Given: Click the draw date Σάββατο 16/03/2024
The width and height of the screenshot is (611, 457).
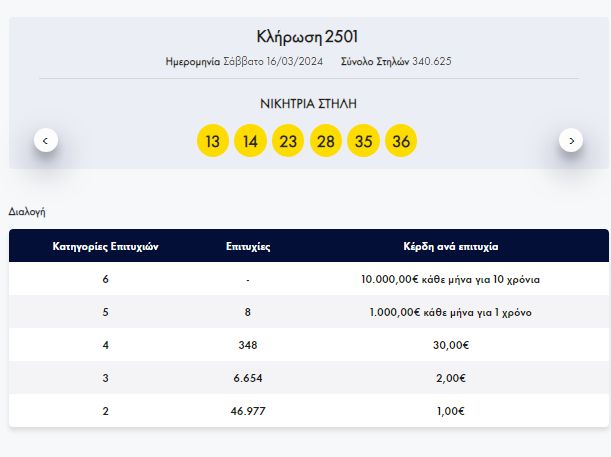Looking at the screenshot, I should tap(273, 62).
